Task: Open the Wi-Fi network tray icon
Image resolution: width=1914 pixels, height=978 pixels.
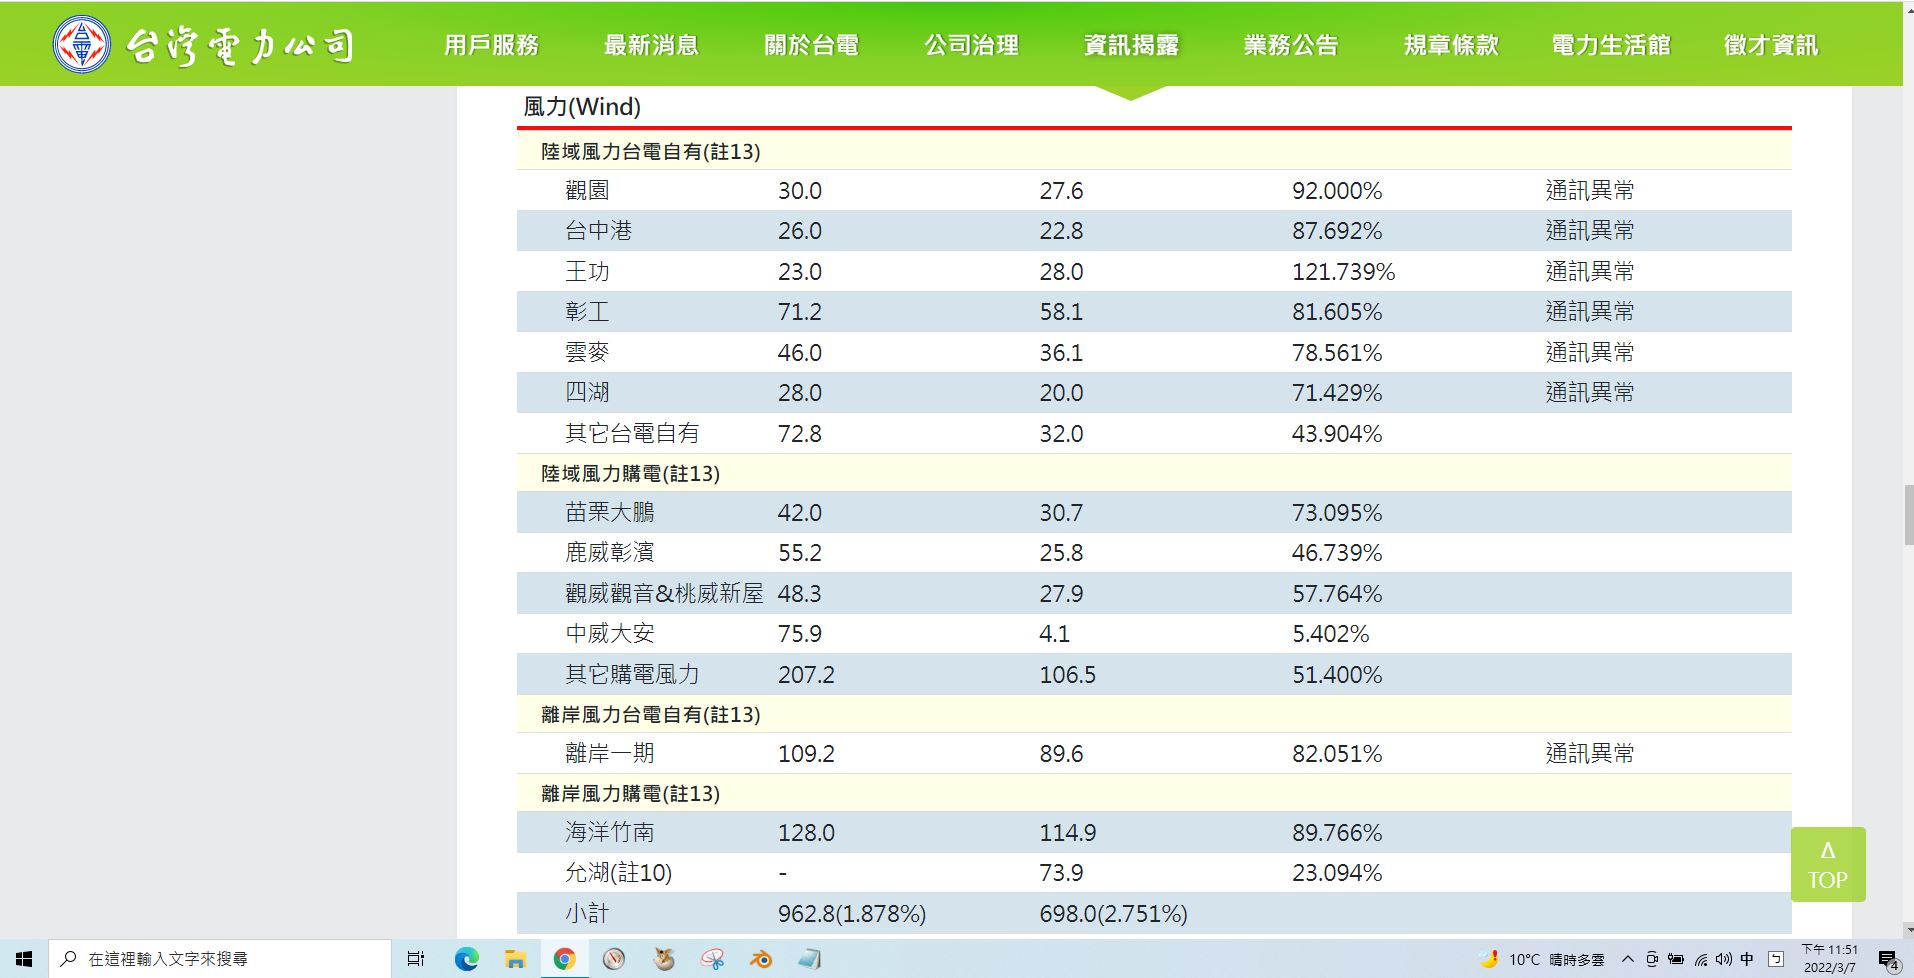Action: point(1701,959)
